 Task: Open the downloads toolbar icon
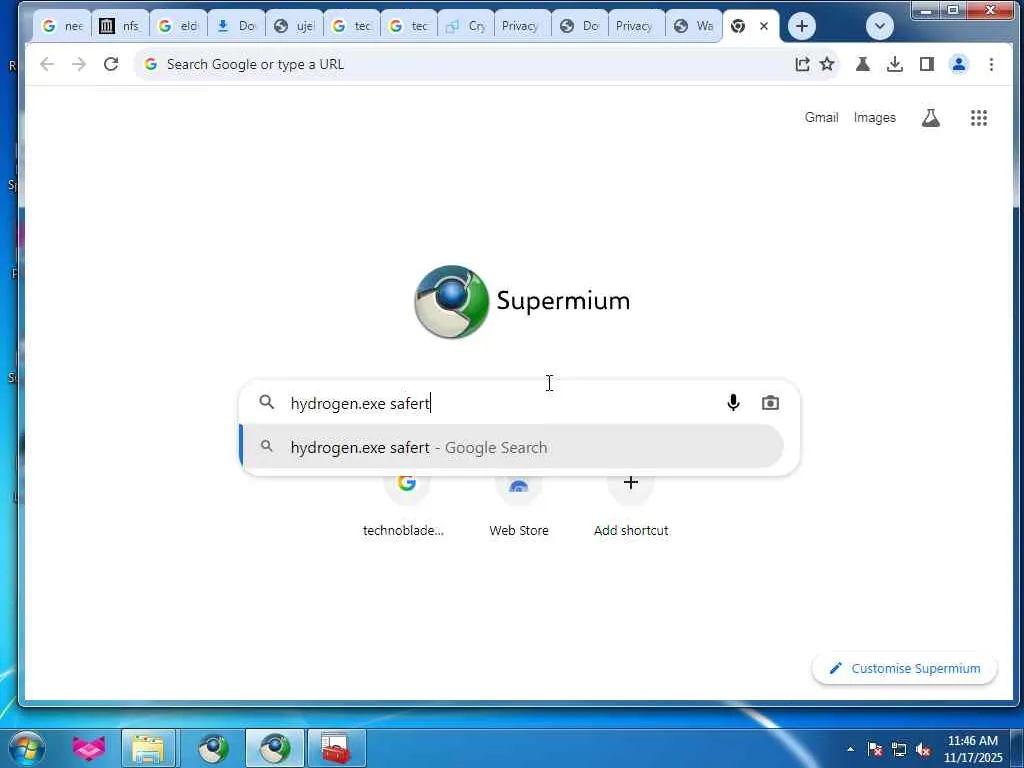(x=895, y=64)
